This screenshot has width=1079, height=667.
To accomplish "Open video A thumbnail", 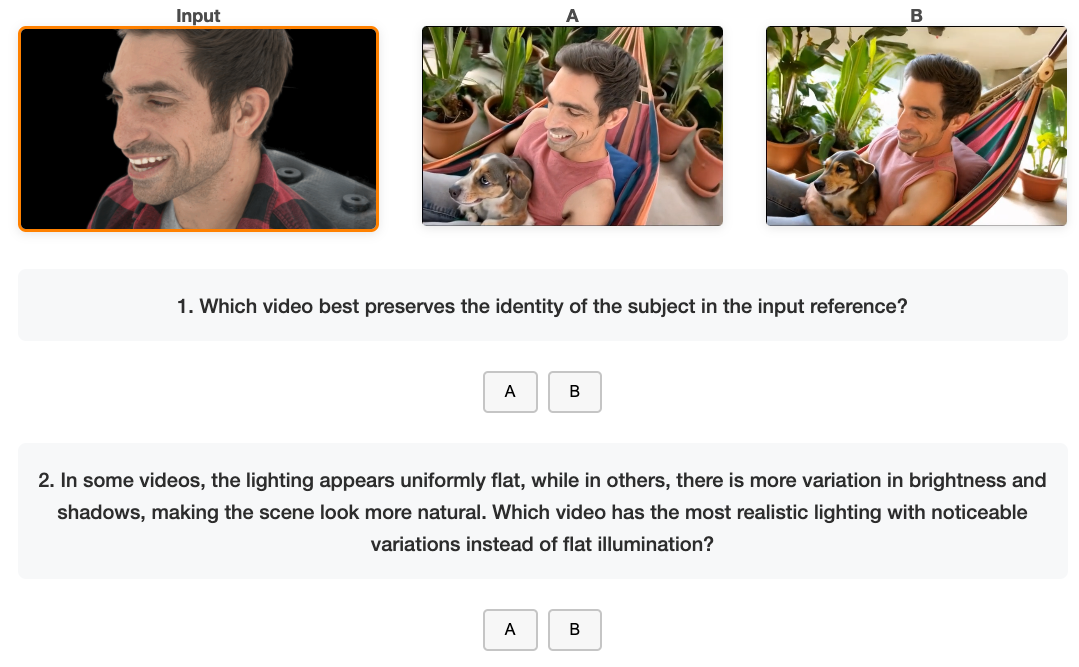I will coord(572,126).
